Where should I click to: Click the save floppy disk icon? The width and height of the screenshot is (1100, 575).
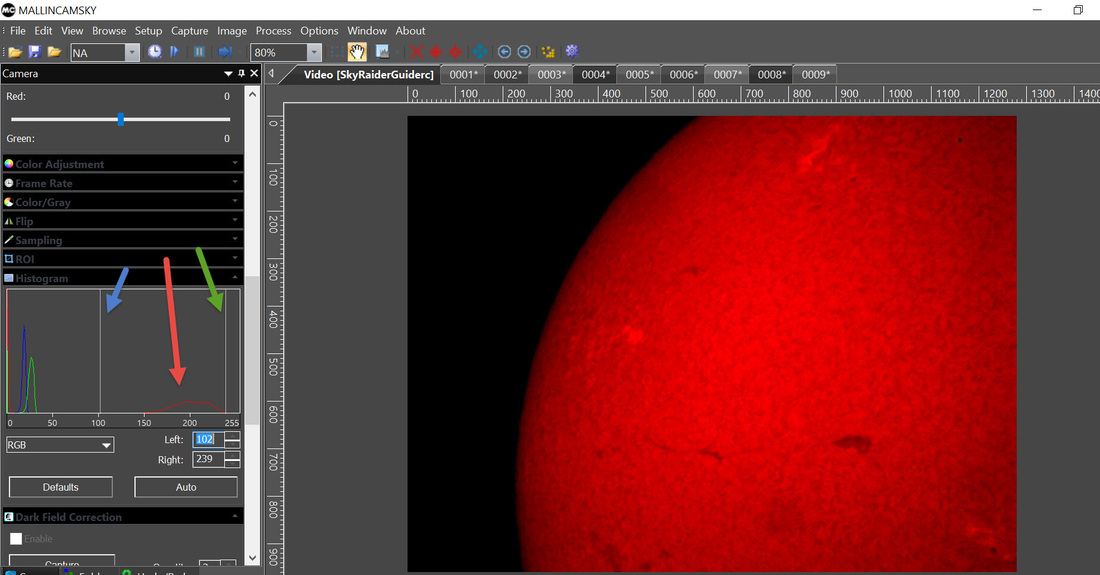pos(34,52)
